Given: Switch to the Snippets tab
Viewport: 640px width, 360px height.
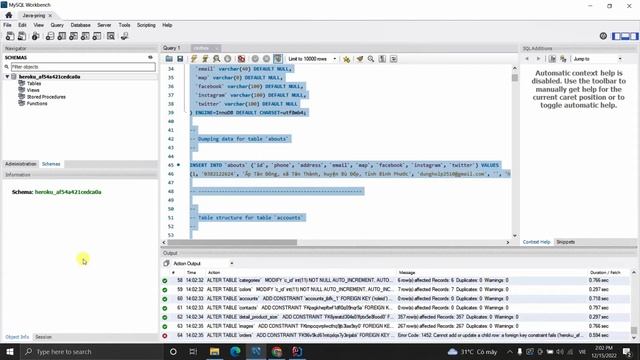Looking at the screenshot, I should pyautogui.click(x=566, y=242).
